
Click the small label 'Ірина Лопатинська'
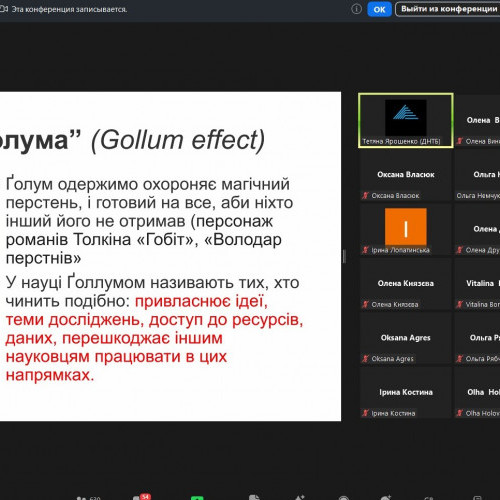coord(401,250)
